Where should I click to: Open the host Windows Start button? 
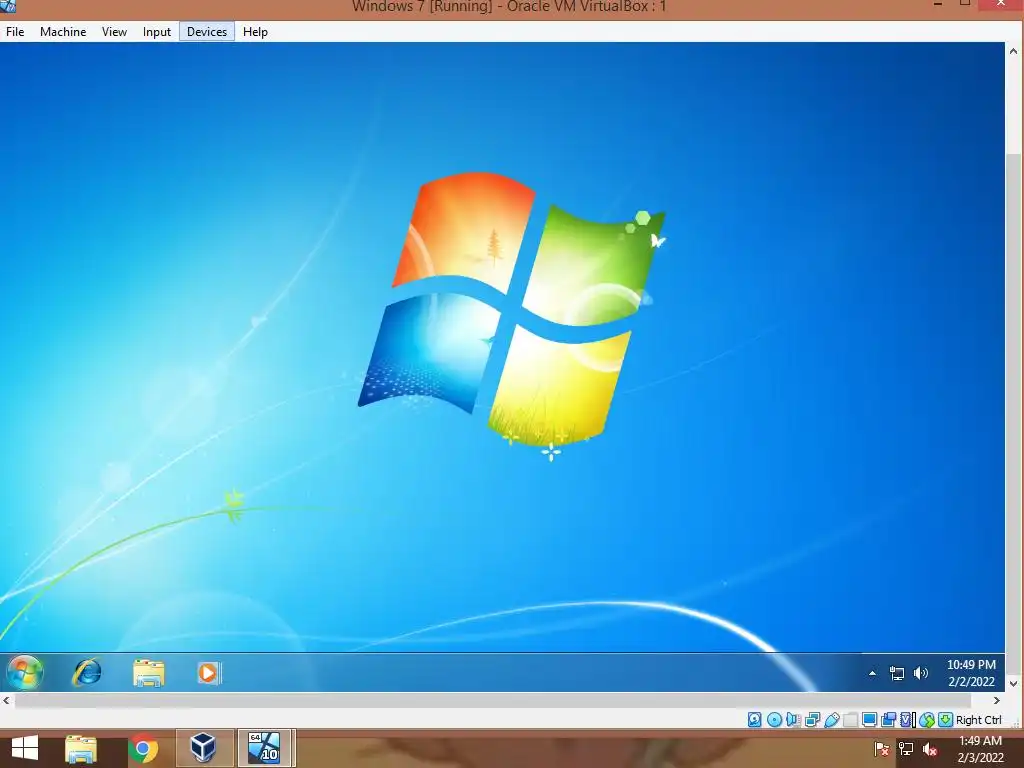pyautogui.click(x=25, y=748)
